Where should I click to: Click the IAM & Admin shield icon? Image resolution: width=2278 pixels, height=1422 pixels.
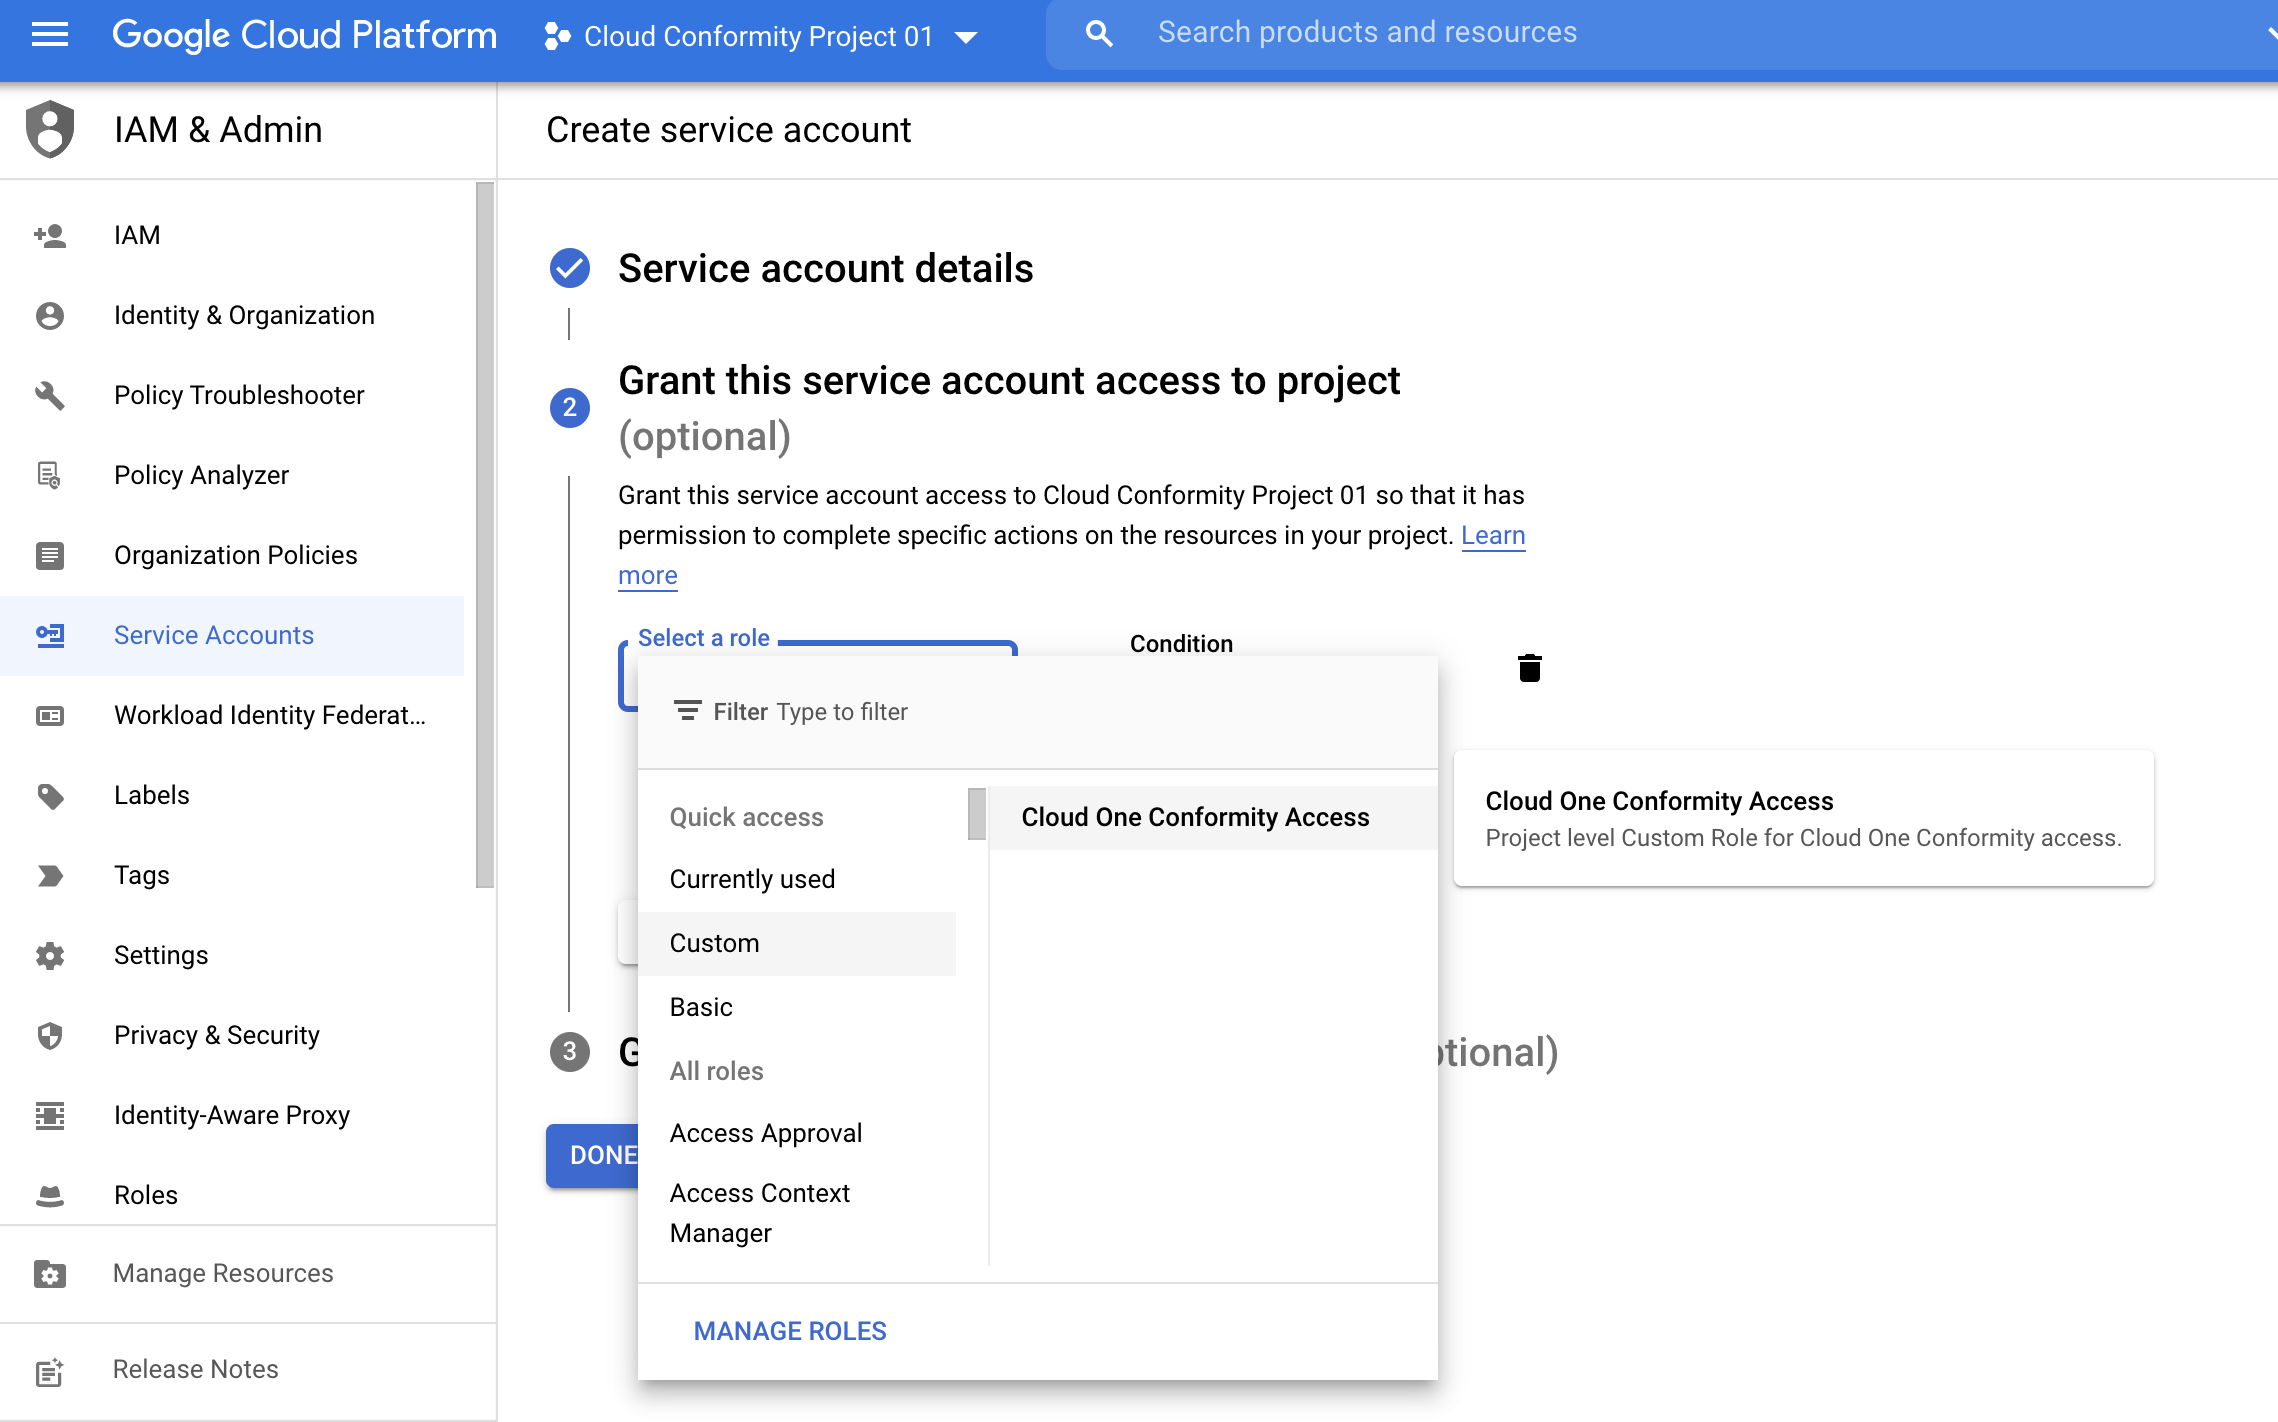50,129
